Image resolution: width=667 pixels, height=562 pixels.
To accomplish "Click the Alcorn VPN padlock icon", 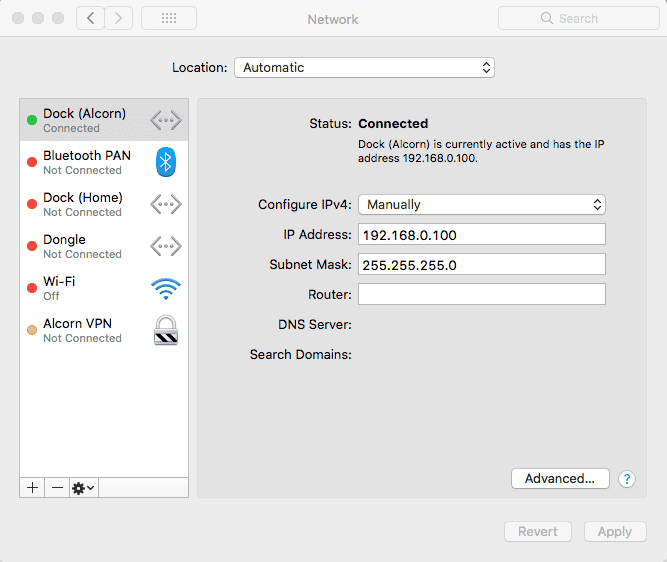I will tap(166, 330).
